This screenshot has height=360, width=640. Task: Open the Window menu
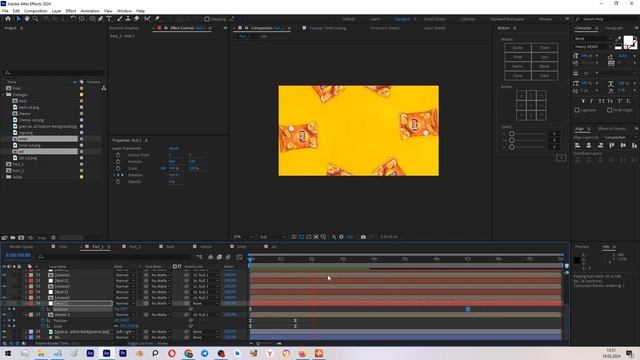[124, 11]
